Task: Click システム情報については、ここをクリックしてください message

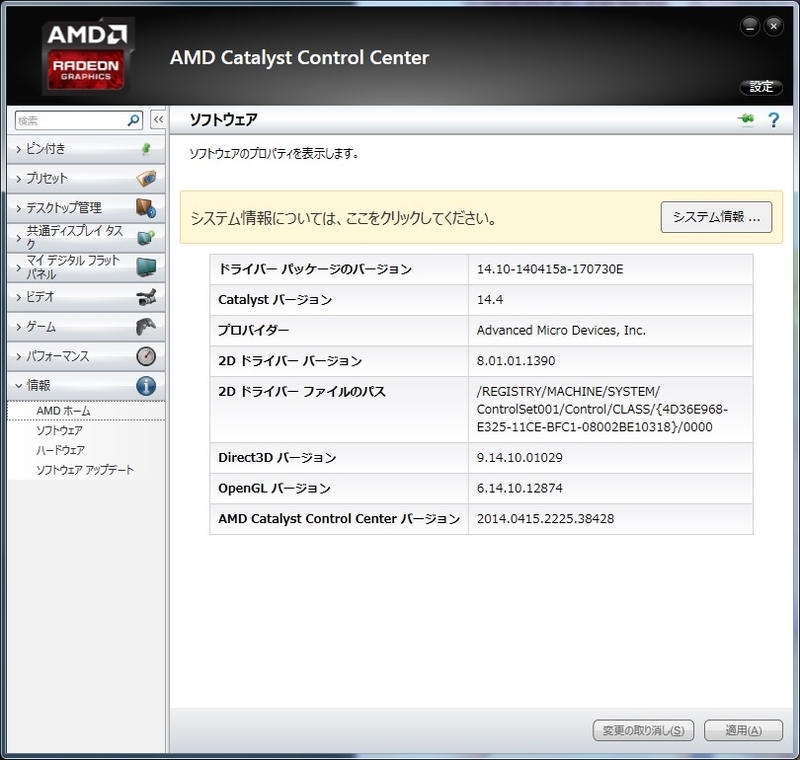Action: 343,218
